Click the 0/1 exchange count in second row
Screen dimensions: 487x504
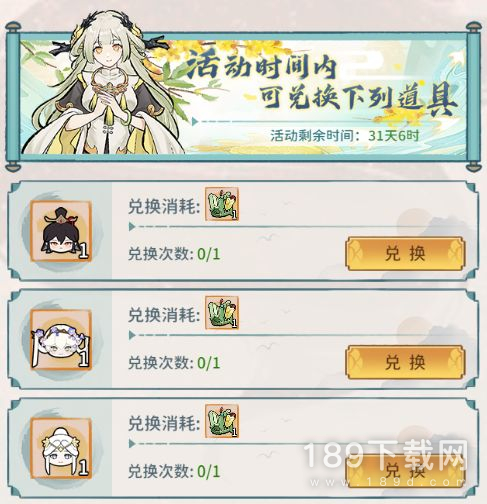coord(209,363)
